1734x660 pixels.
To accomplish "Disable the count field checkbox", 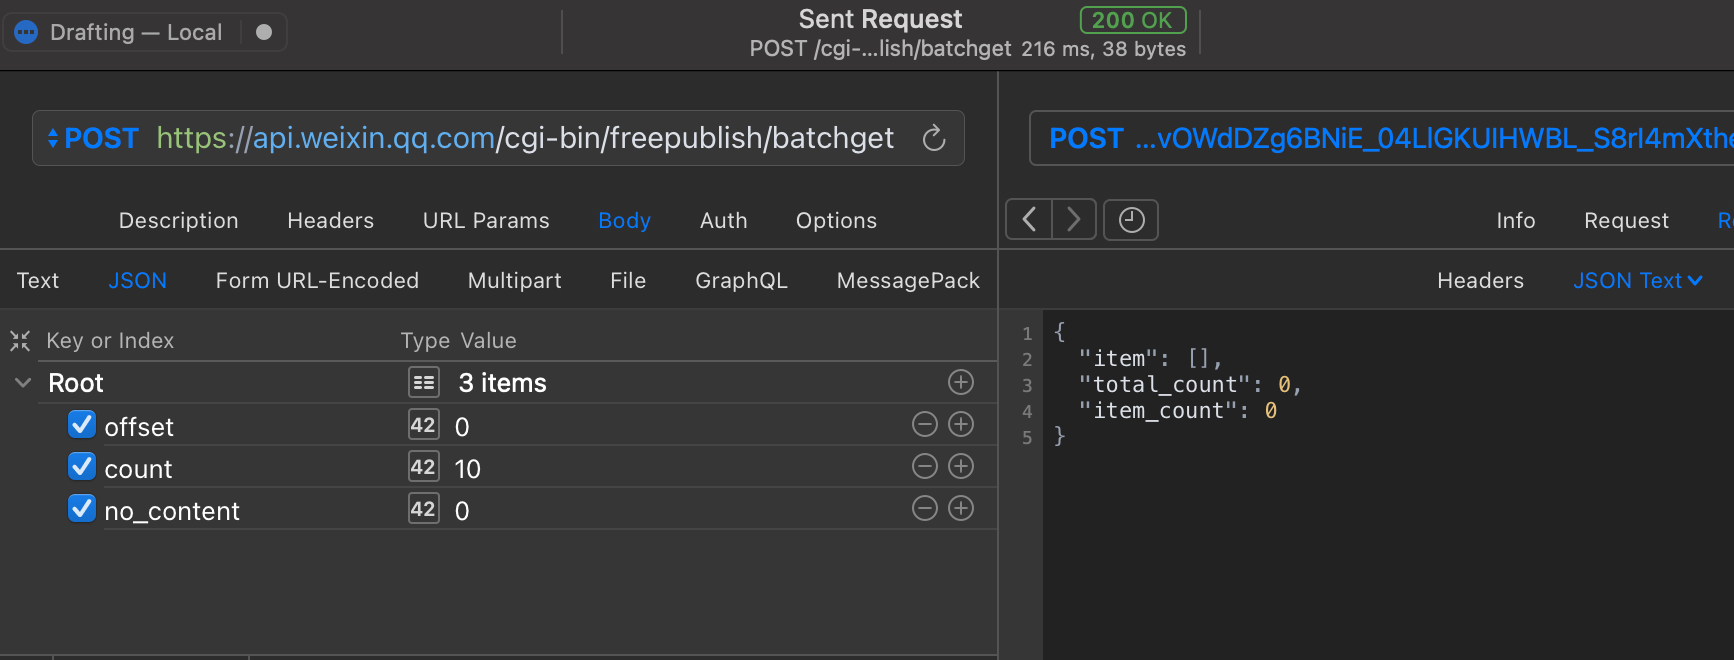I will [x=82, y=467].
